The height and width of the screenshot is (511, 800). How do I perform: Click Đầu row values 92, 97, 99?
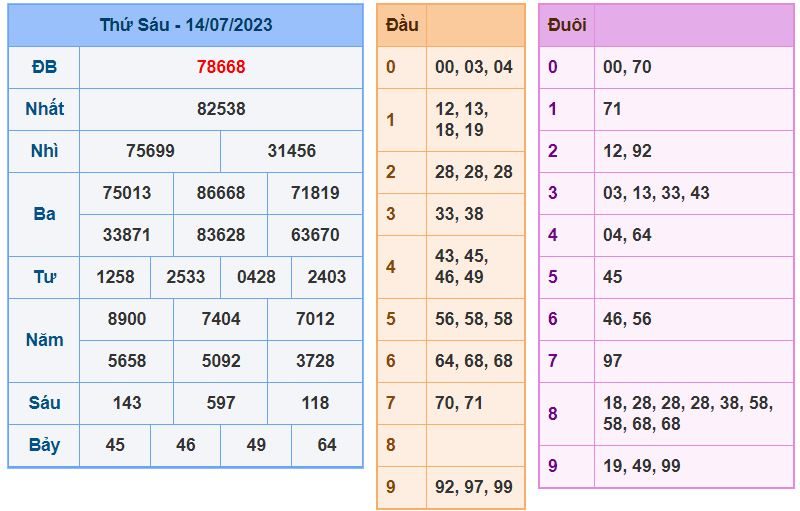tap(474, 487)
